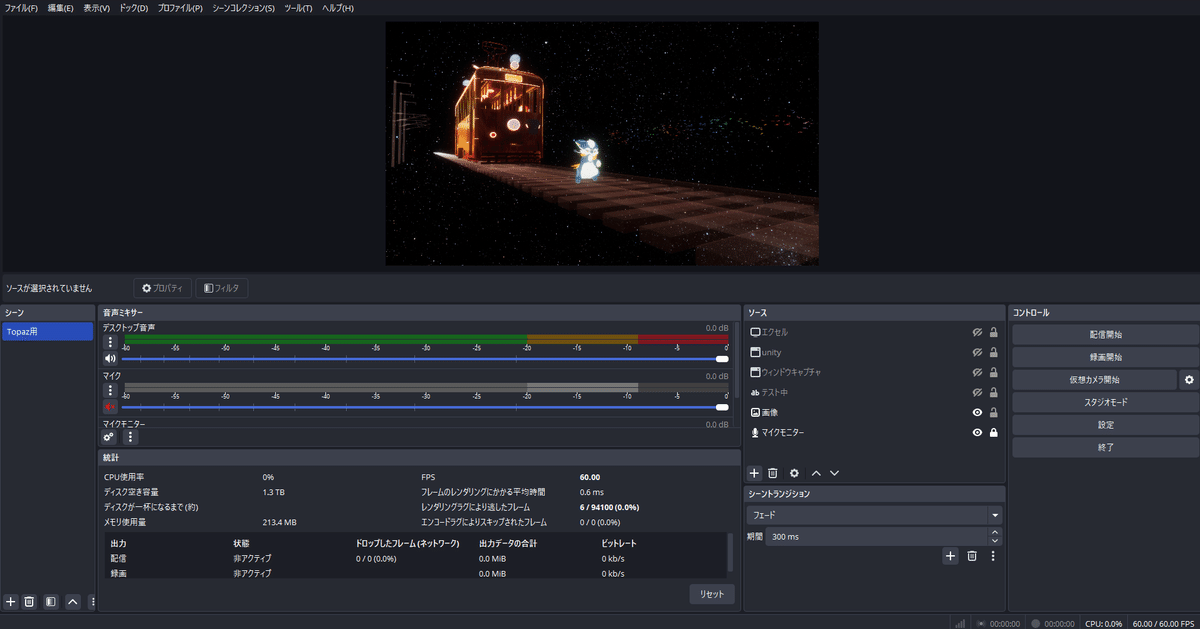Open the 編集(E) menu
Screen dimensions: 1200x629
[x=61, y=8]
